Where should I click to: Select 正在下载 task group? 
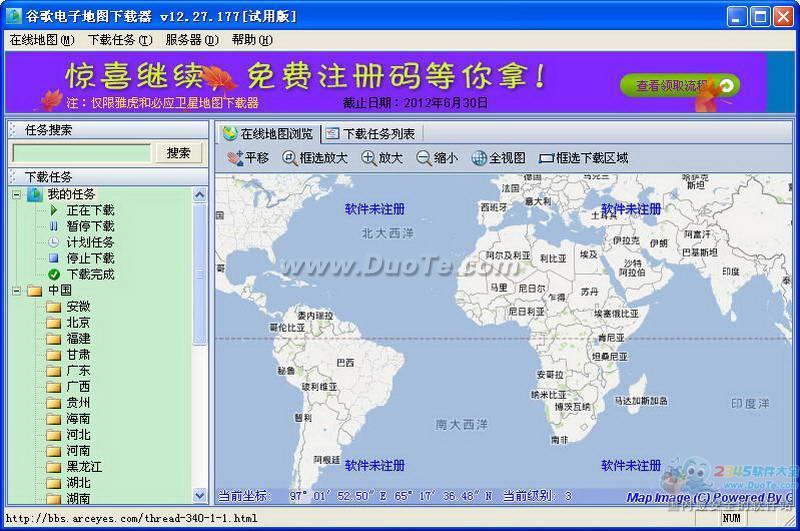[90, 210]
